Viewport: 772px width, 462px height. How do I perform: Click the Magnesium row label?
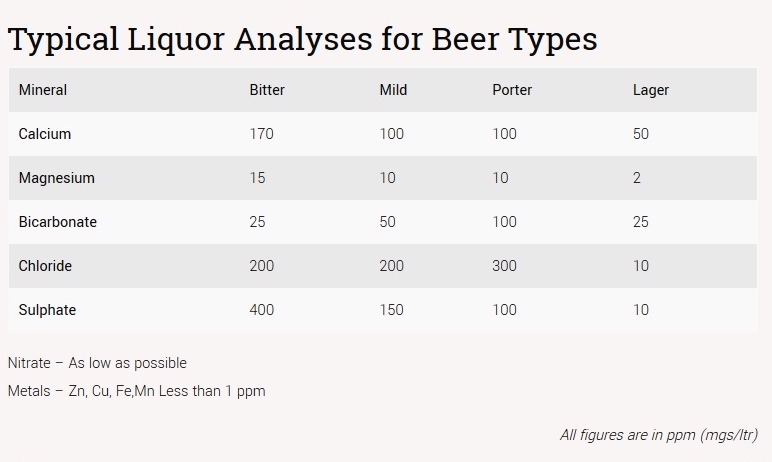point(57,178)
